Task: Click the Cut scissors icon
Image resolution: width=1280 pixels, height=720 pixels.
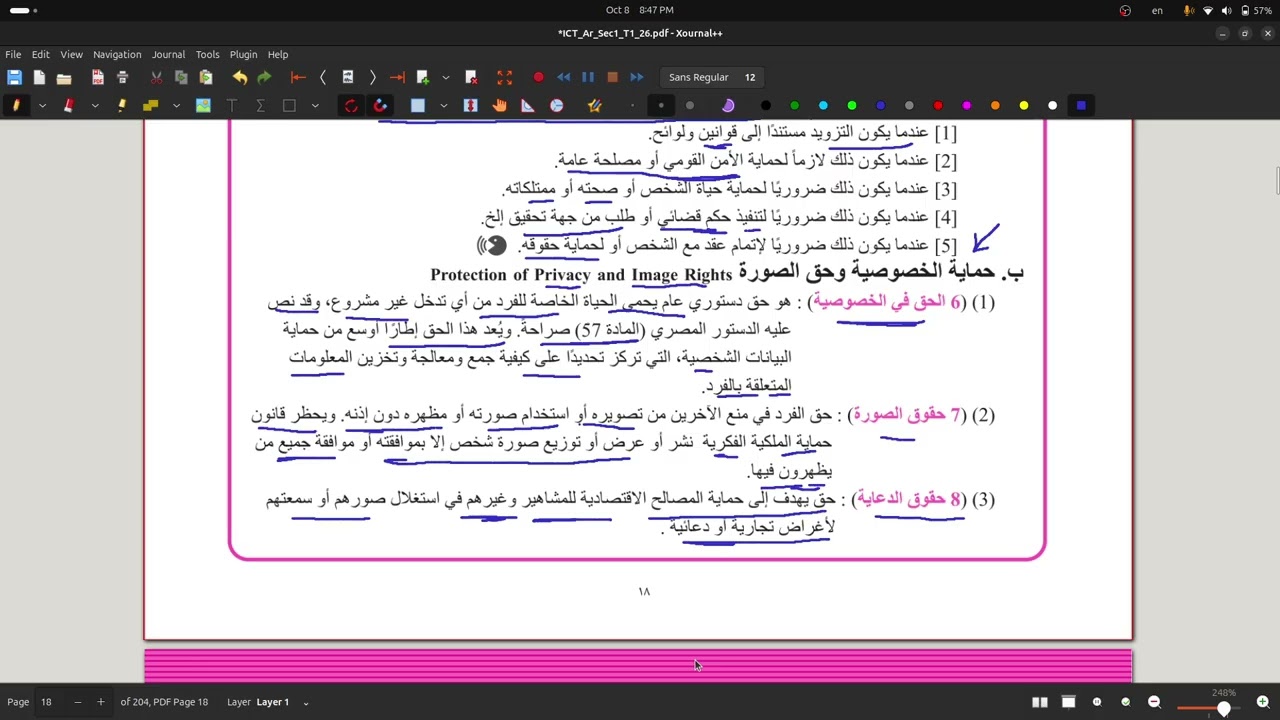Action: pos(156,77)
